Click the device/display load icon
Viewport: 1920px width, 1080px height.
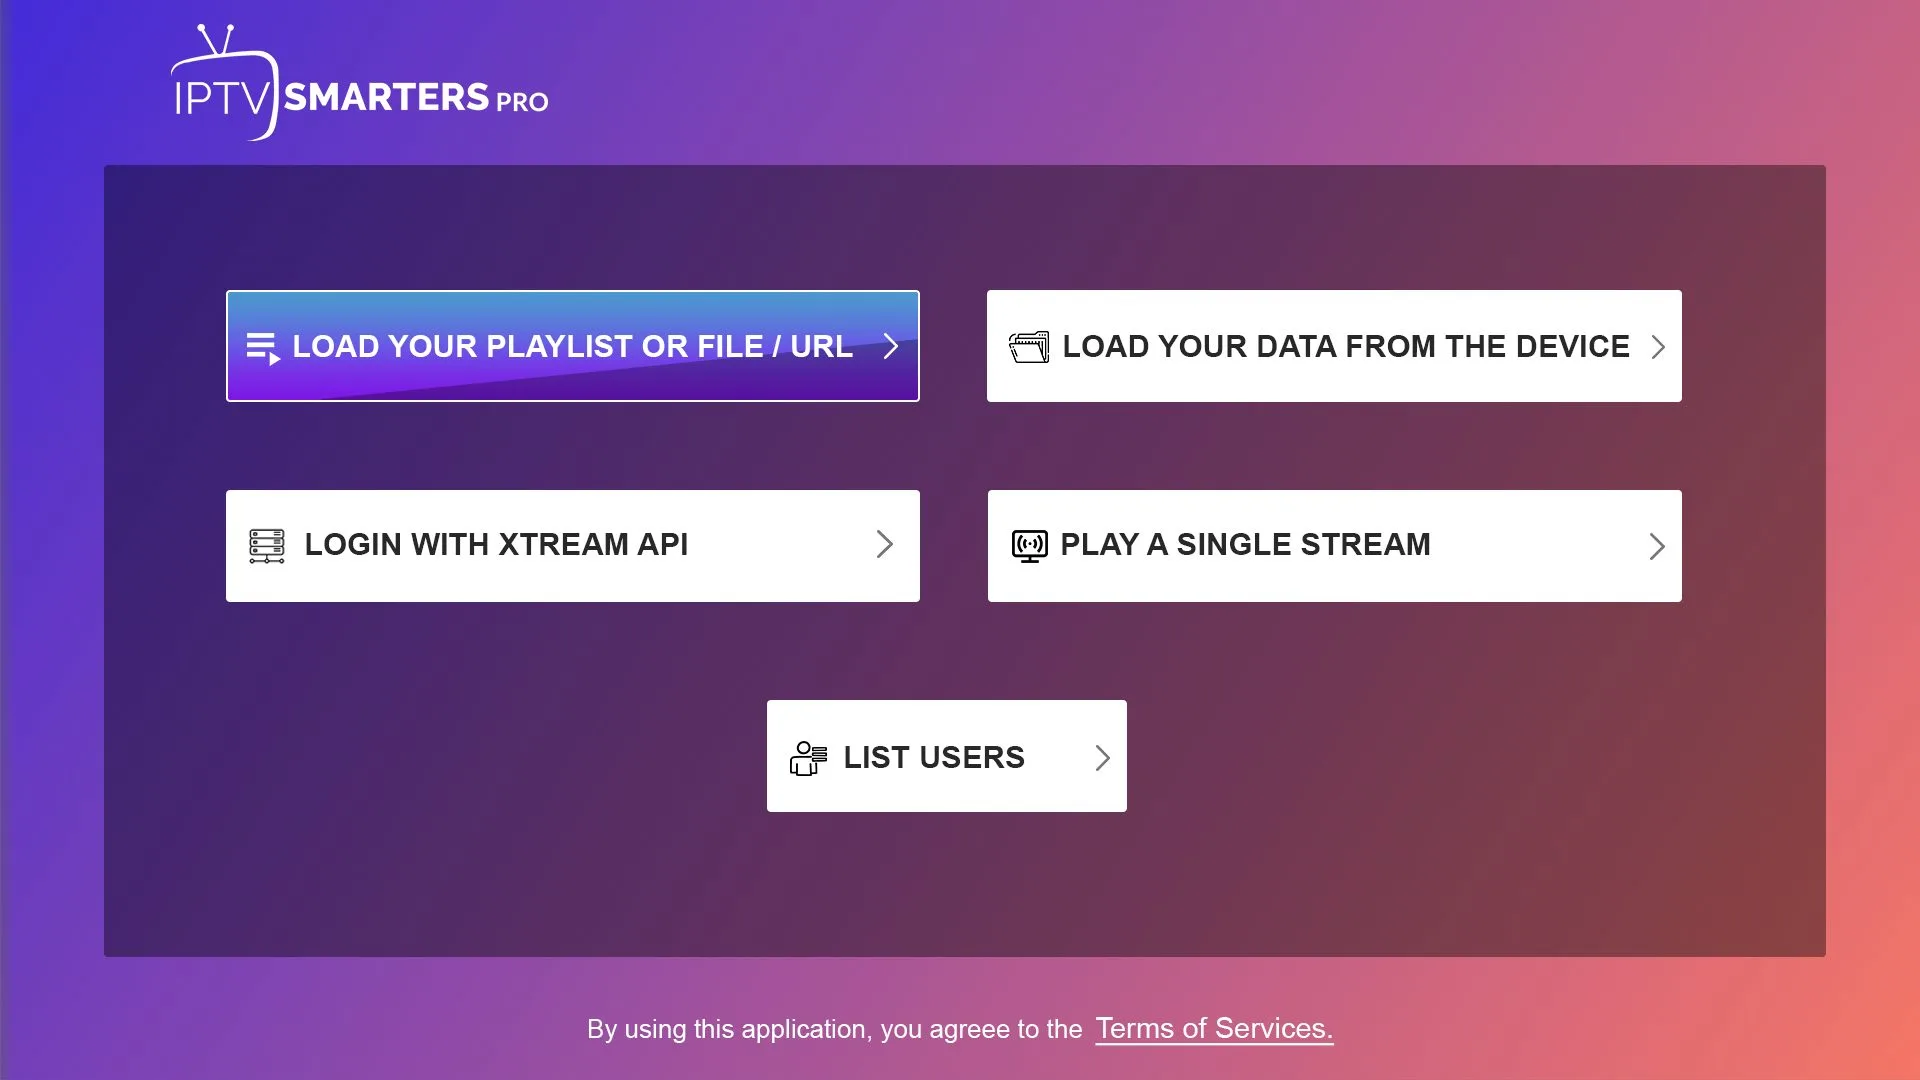1027,345
